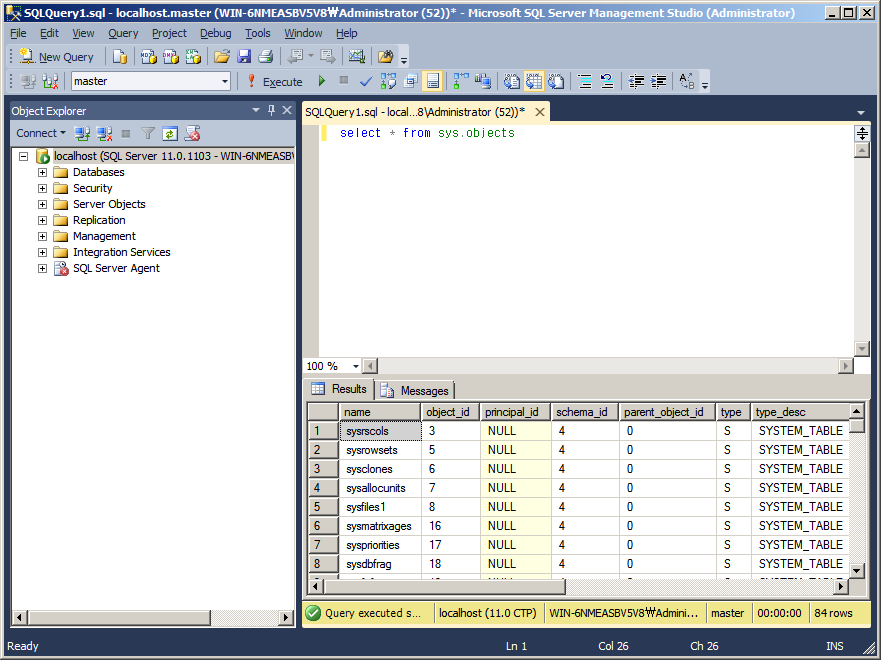Switch to the Messages tab
This screenshot has height=660, width=881.
pyautogui.click(x=415, y=390)
